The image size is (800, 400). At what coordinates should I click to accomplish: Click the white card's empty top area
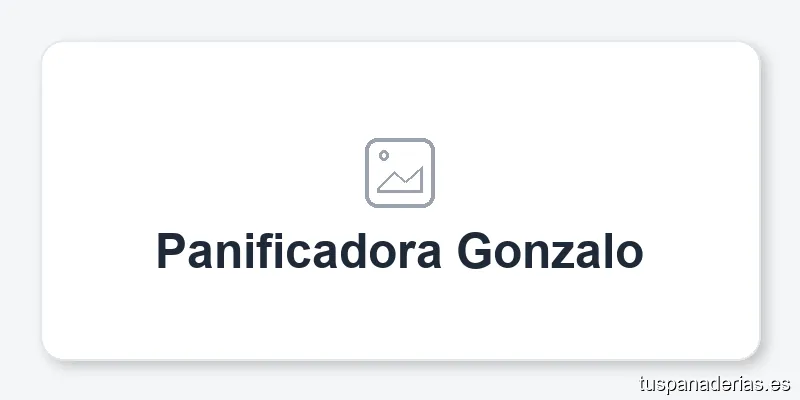pos(400,87)
